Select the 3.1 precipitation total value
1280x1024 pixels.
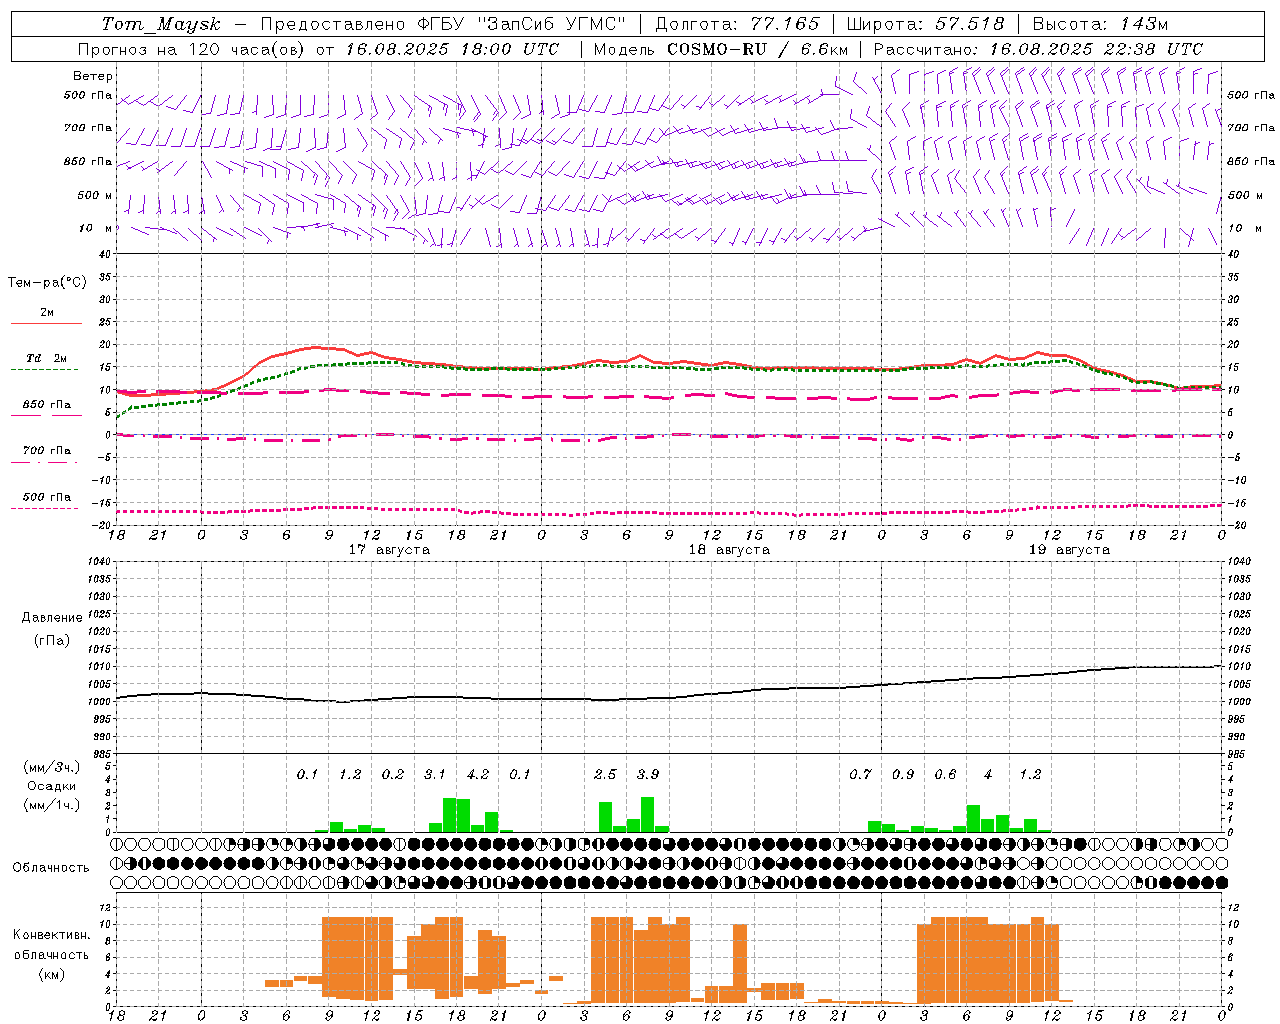(435, 774)
